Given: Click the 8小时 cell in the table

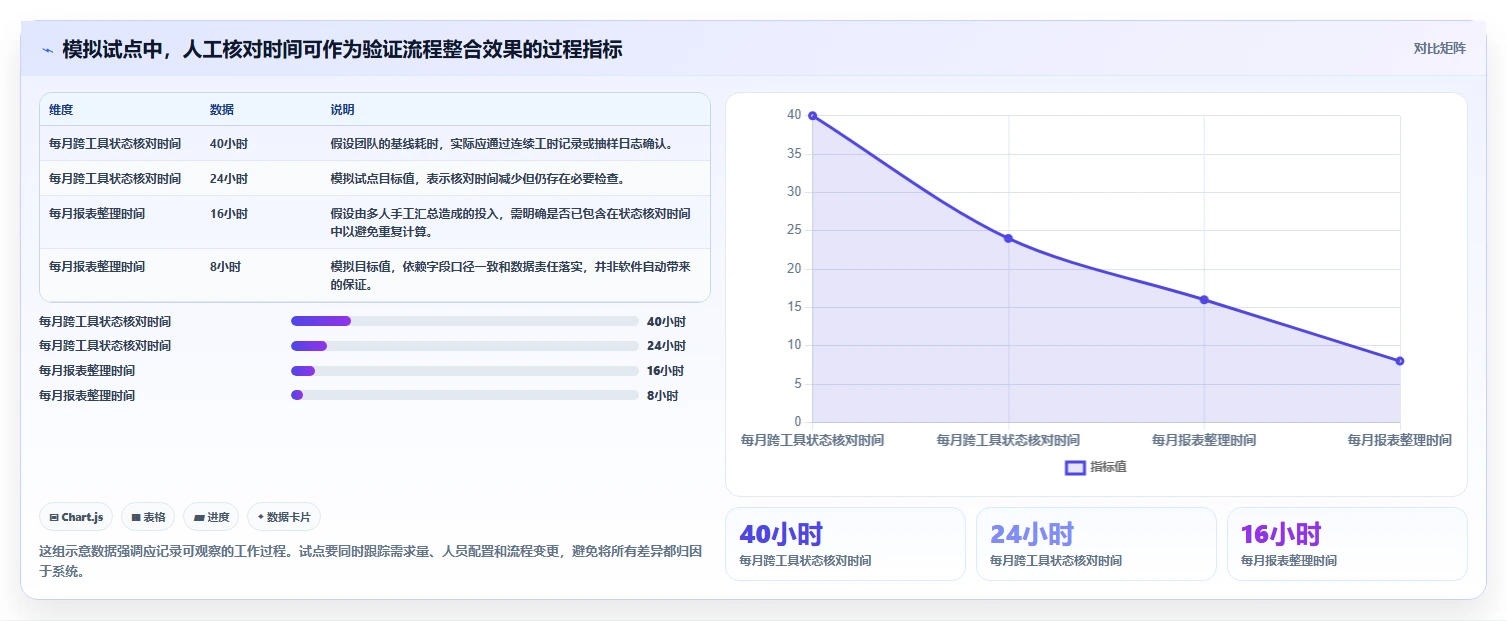Looking at the screenshot, I should coord(225,267).
